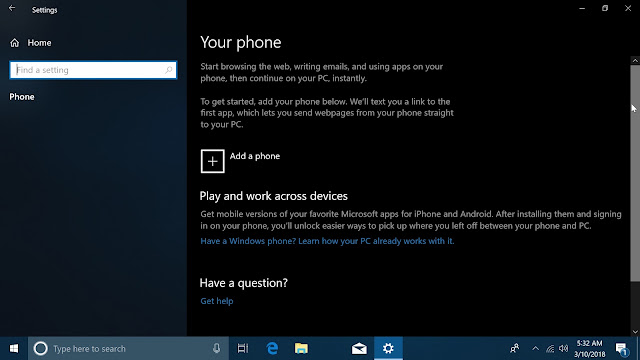The image size is (640, 360).
Task: Click the Find a setting search box
Action: [93, 70]
